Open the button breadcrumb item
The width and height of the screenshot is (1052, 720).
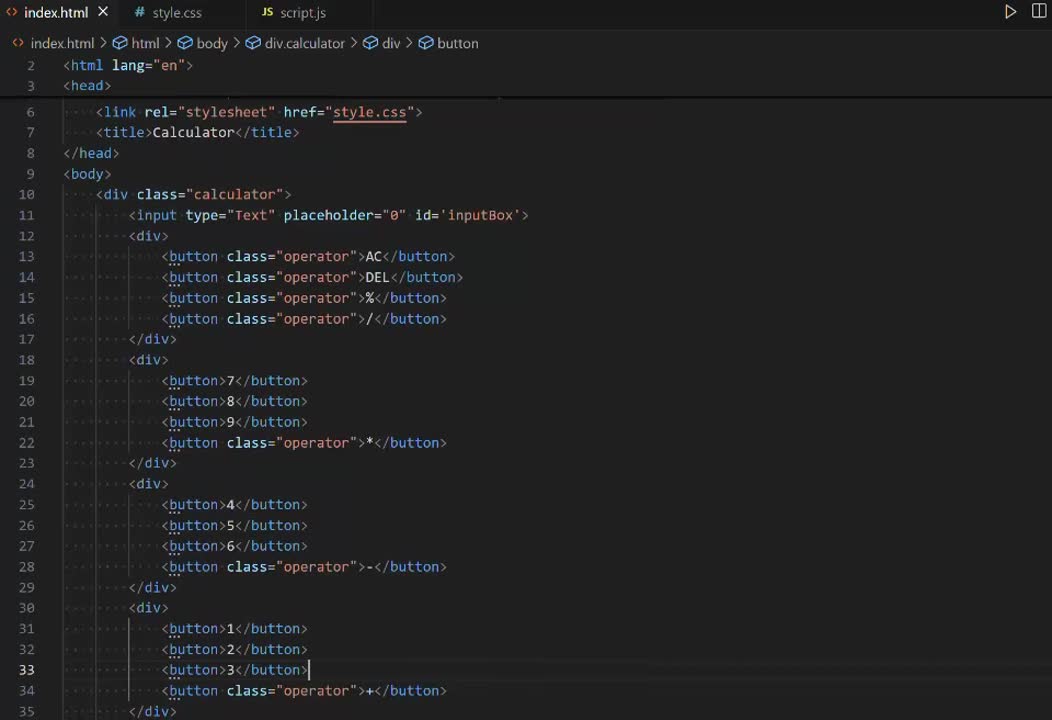click(x=458, y=43)
